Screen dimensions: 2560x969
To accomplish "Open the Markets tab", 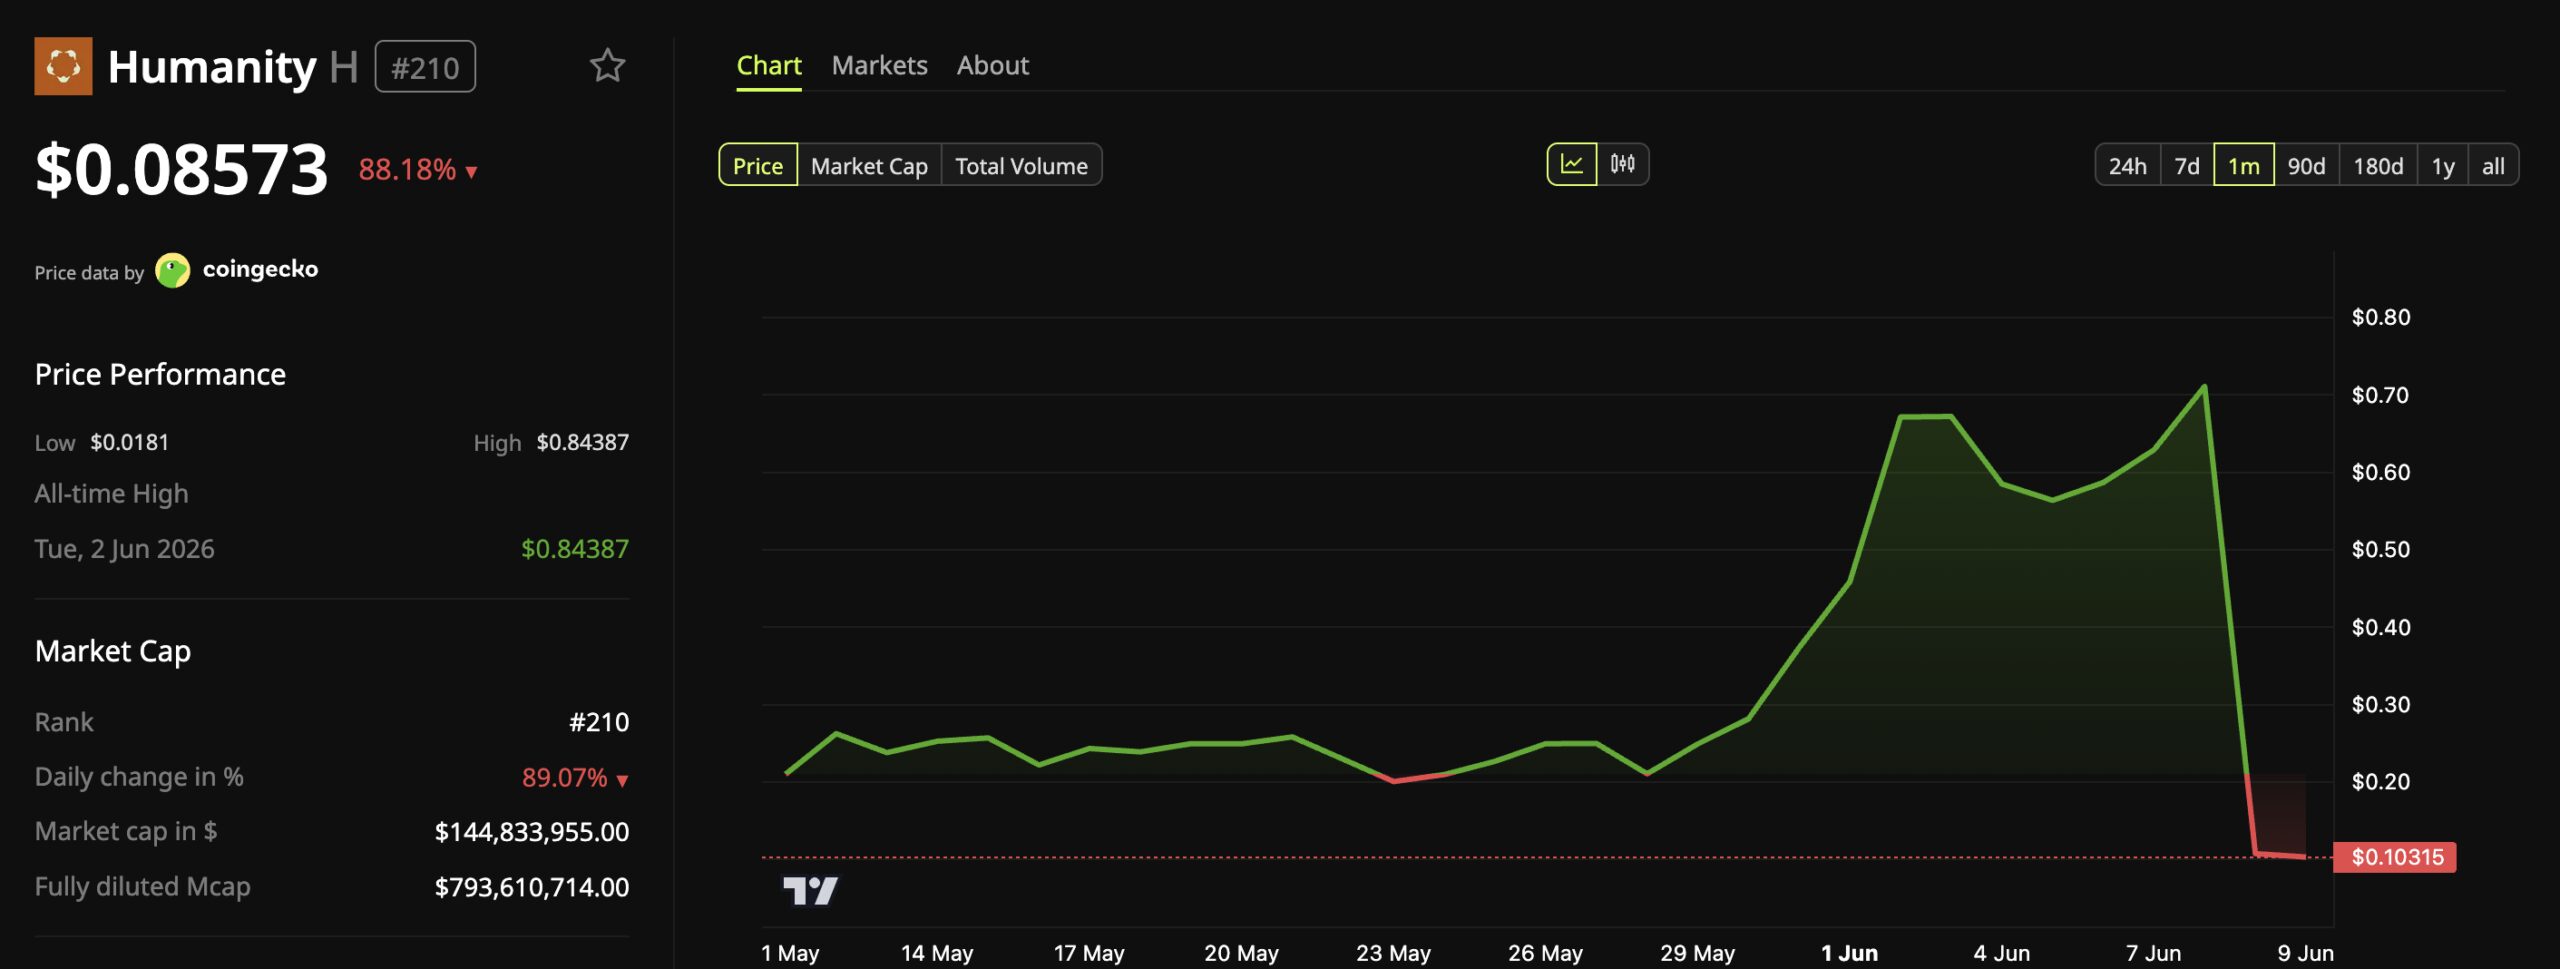I will (879, 66).
